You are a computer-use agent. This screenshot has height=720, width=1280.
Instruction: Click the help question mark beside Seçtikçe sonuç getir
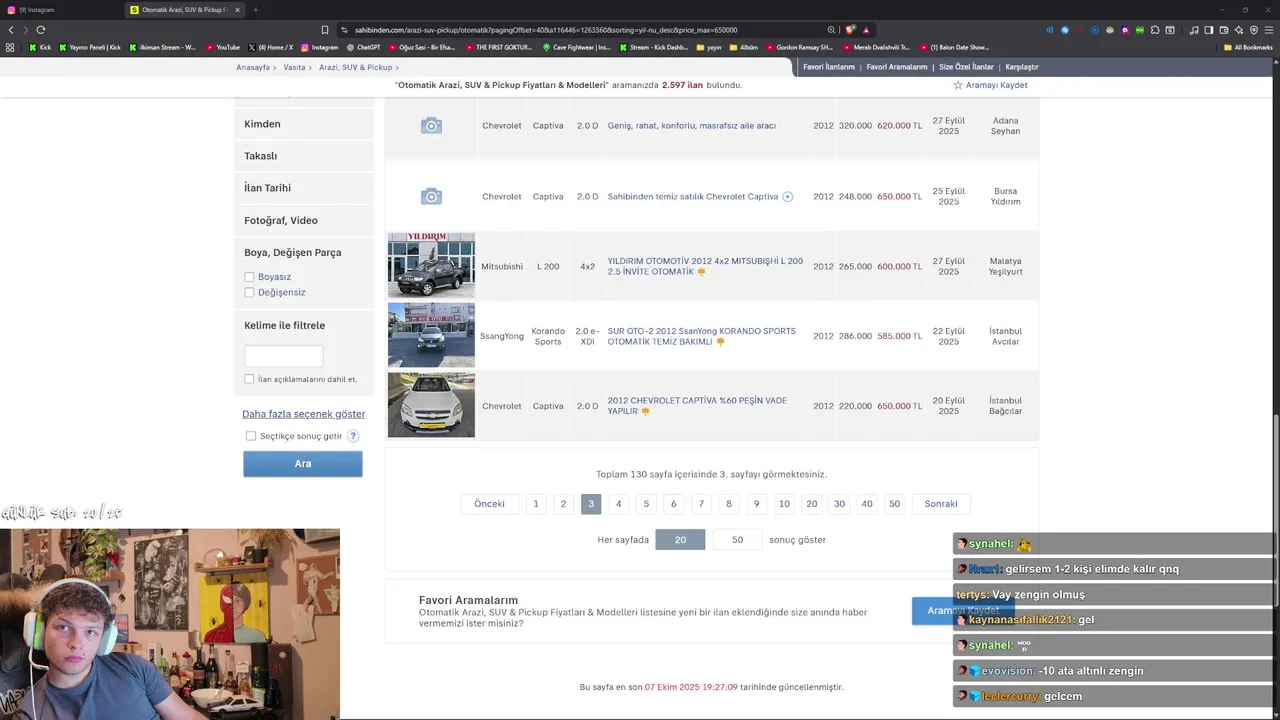[353, 436]
